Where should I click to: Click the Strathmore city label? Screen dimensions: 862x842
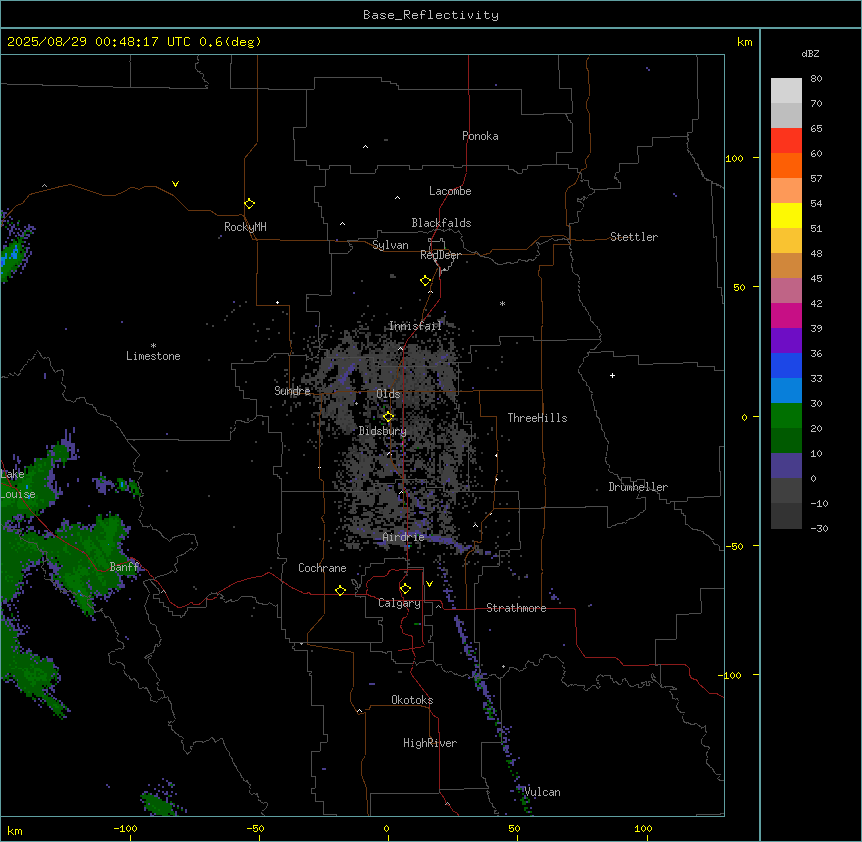pos(516,608)
